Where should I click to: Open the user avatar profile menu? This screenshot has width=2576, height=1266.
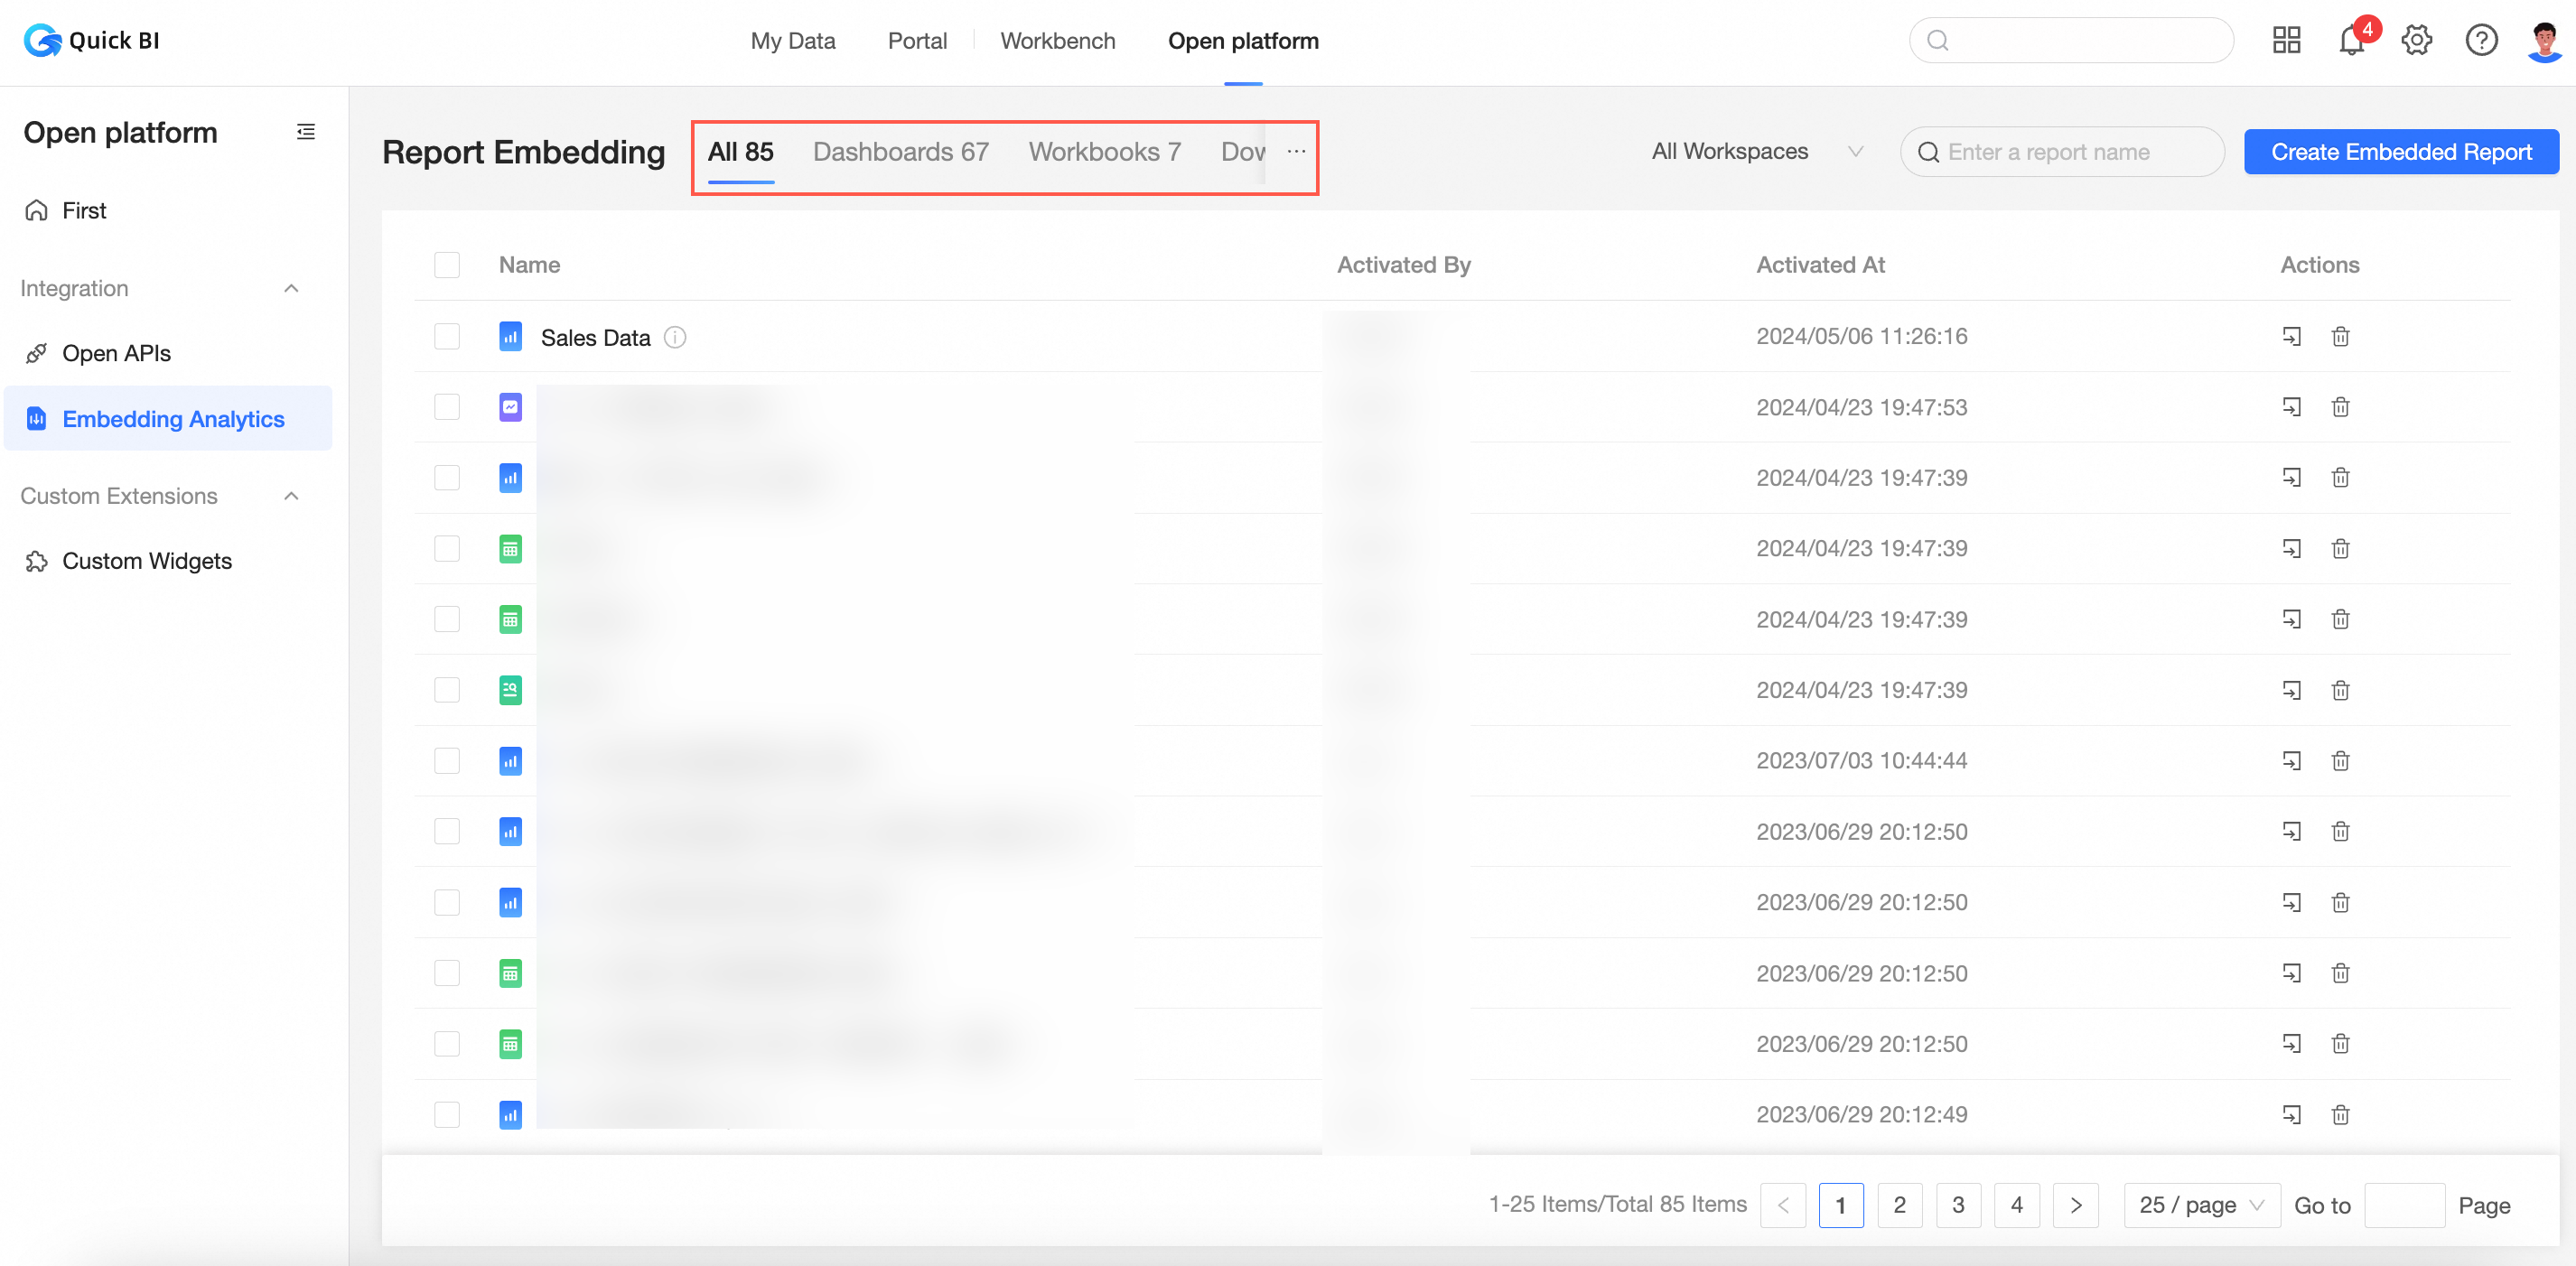tap(2544, 41)
